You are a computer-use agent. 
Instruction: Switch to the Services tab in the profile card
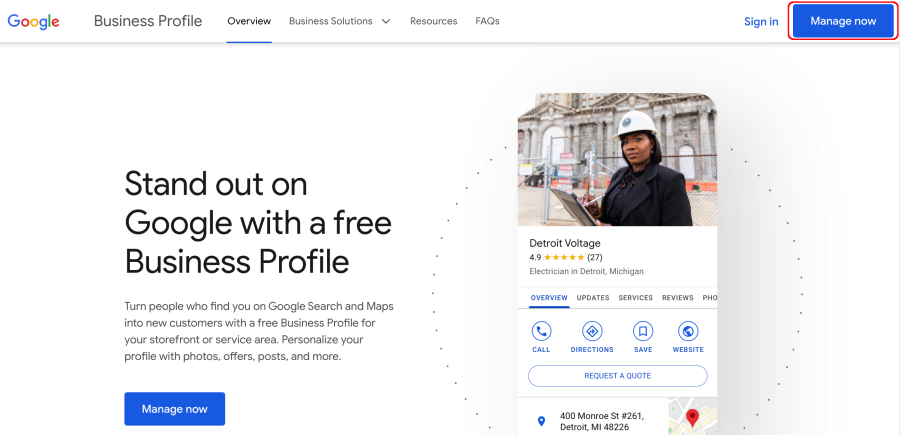(635, 298)
